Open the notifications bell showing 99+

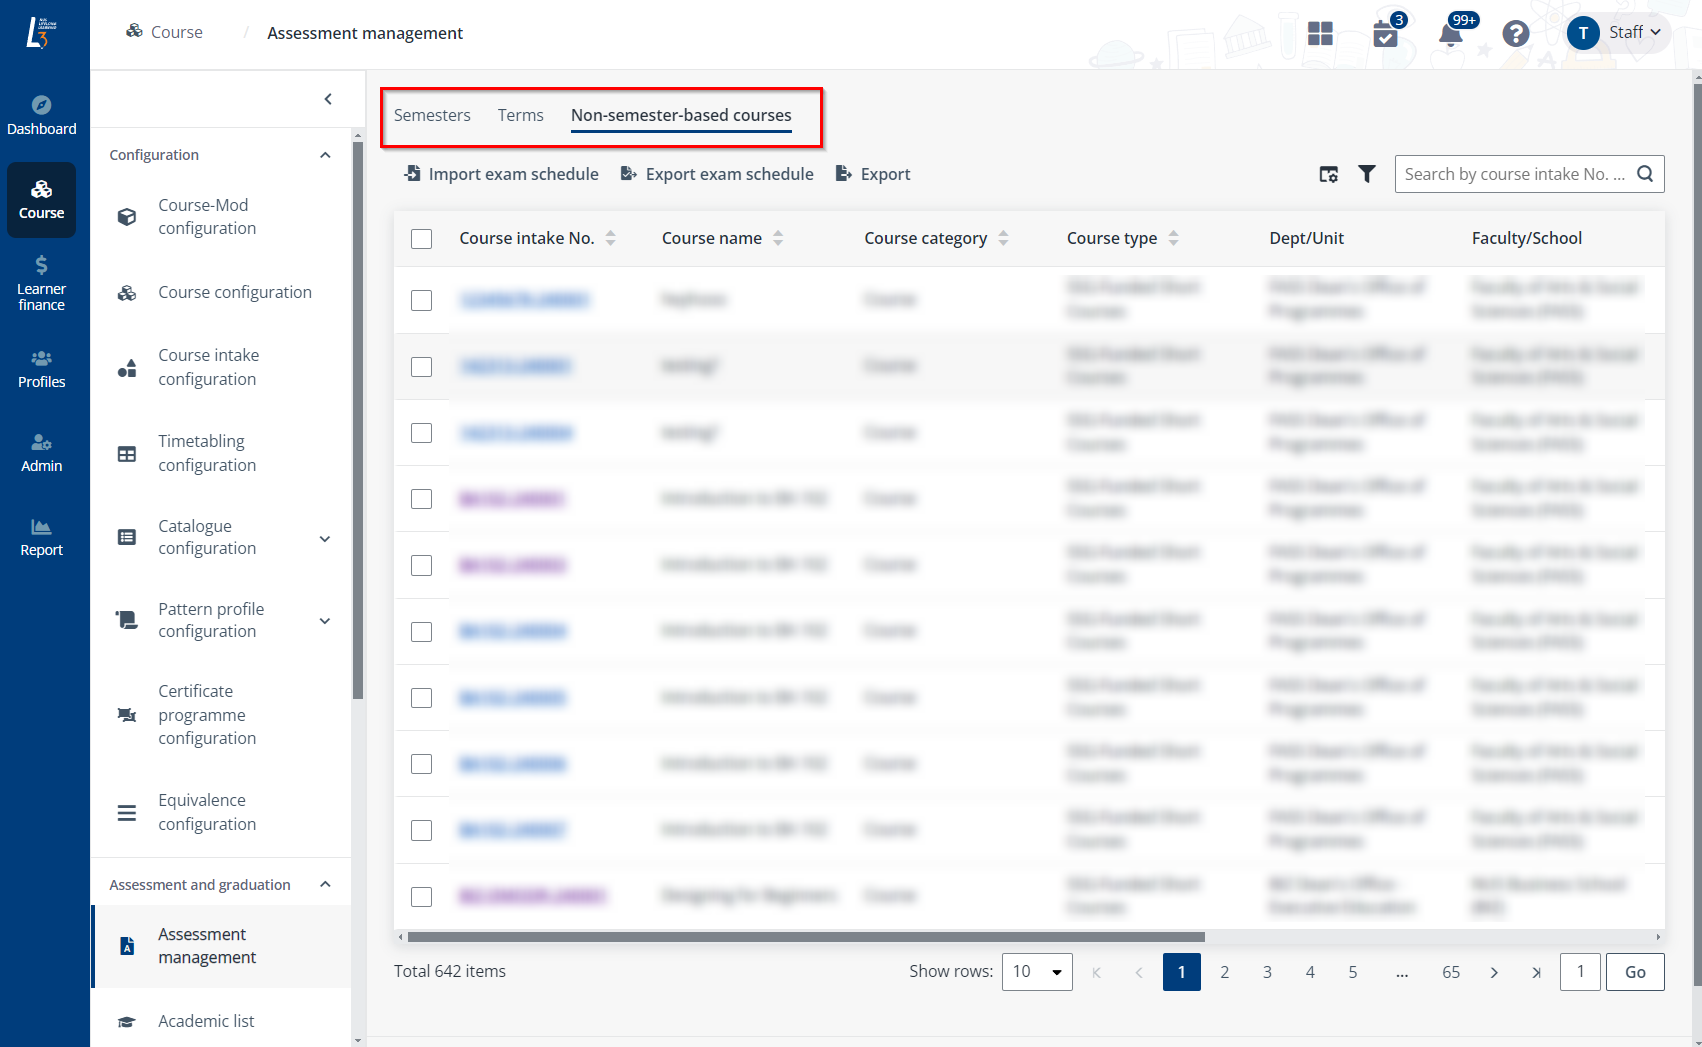click(x=1451, y=33)
